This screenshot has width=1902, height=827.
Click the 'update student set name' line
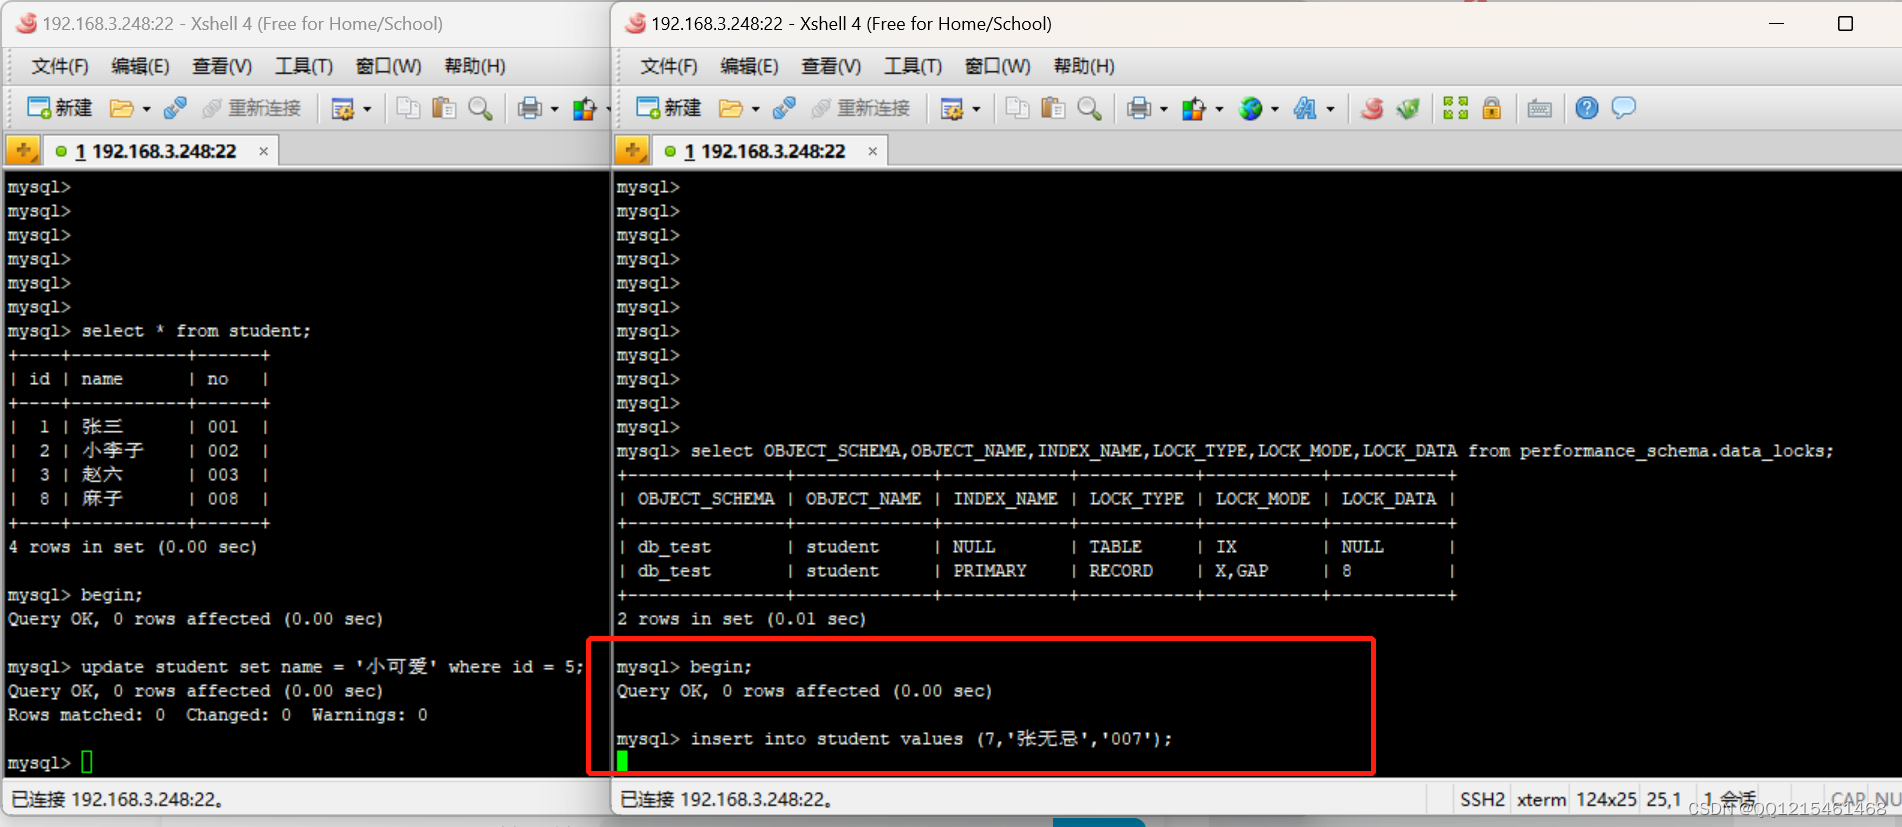tap(295, 667)
